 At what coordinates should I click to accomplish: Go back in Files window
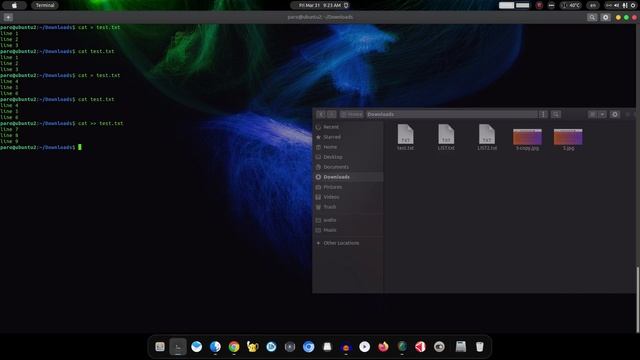tap(321, 114)
